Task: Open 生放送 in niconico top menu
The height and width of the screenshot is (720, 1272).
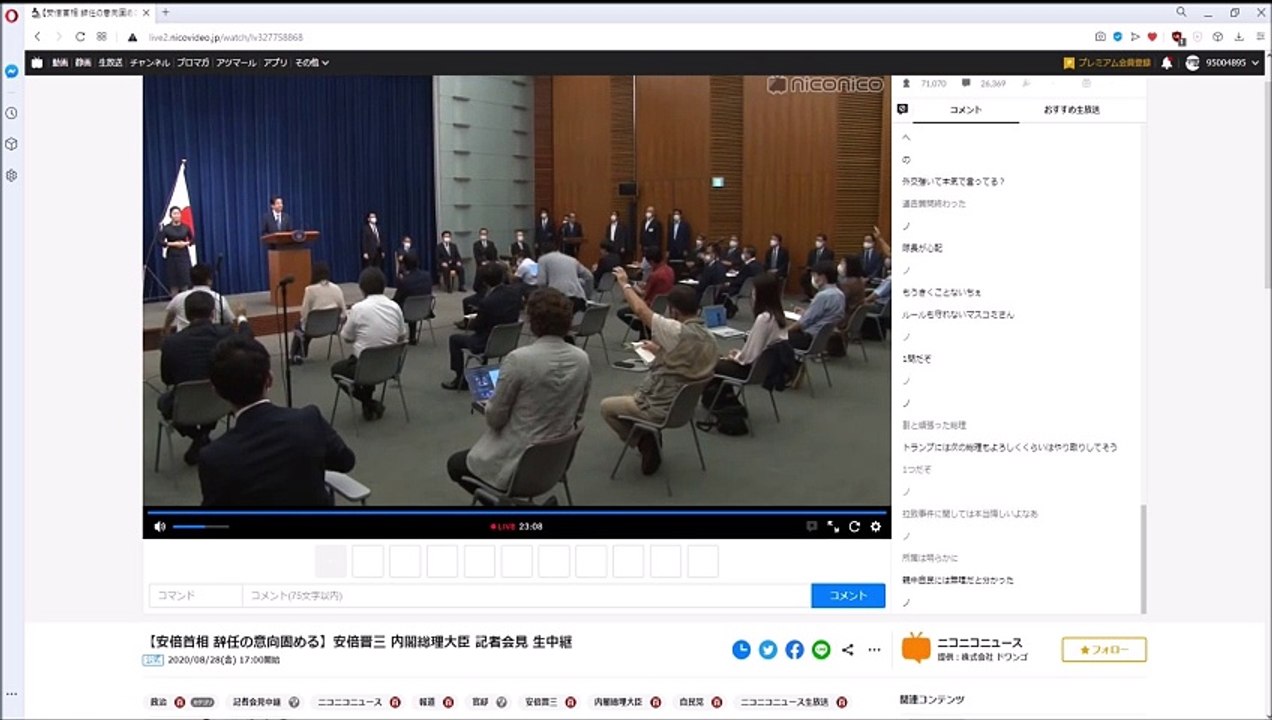Action: pyautogui.click(x=110, y=62)
